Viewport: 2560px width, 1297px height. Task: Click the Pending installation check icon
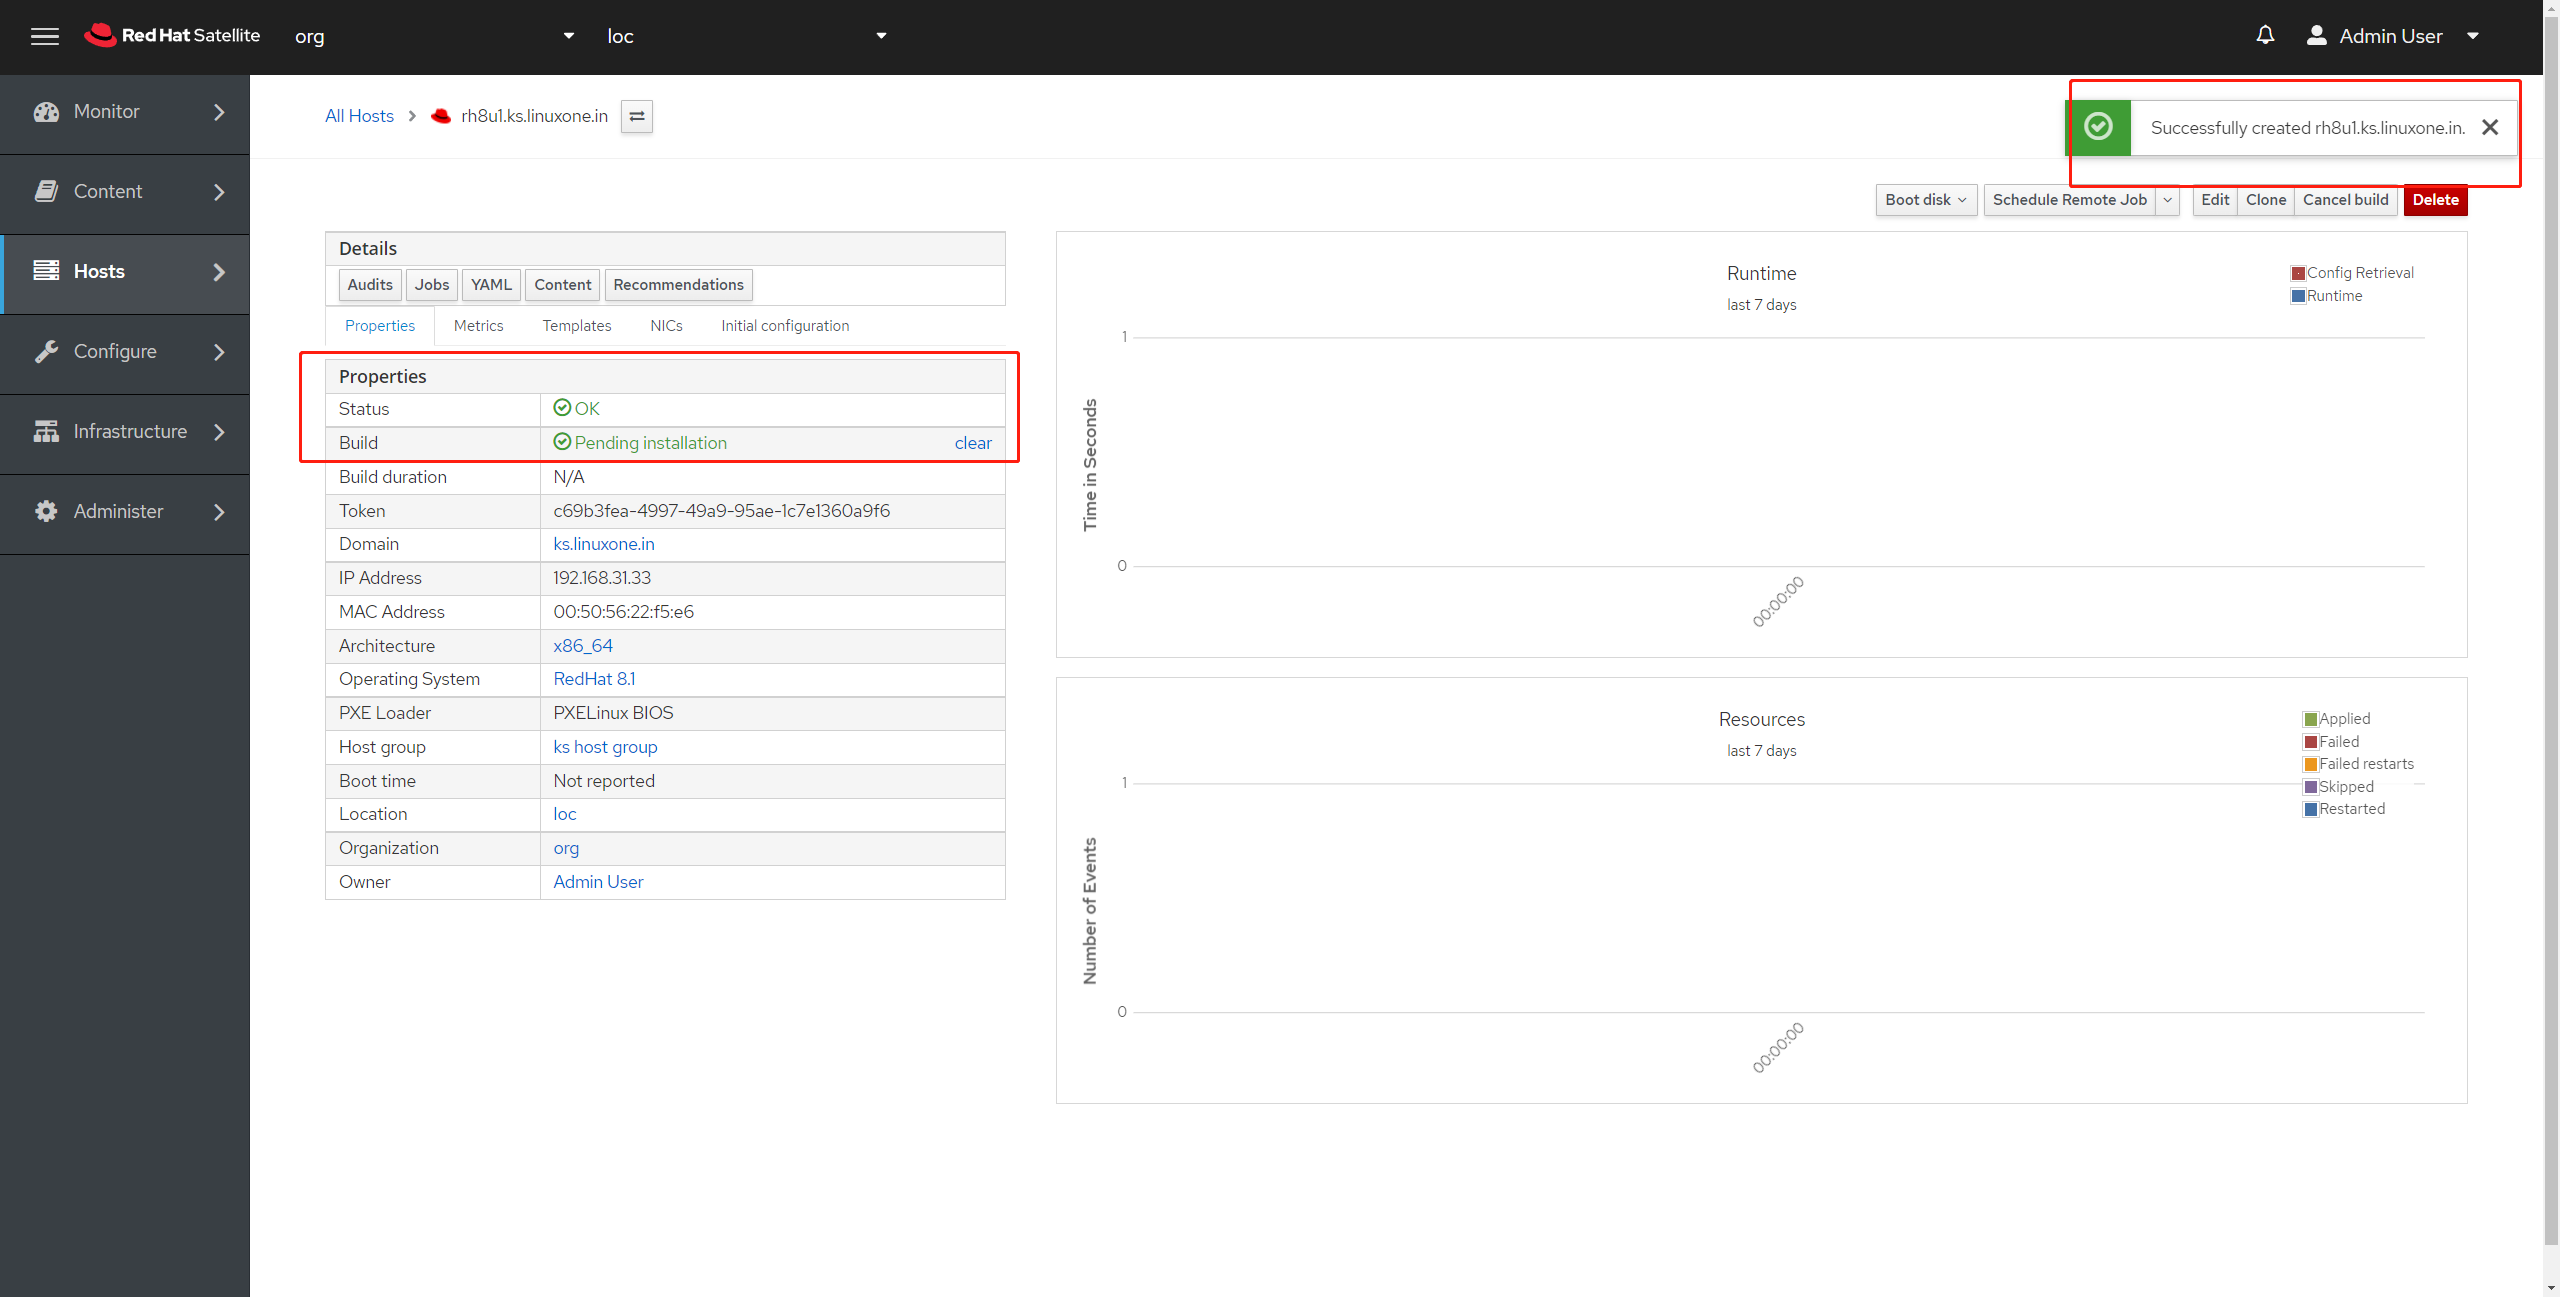(x=562, y=442)
